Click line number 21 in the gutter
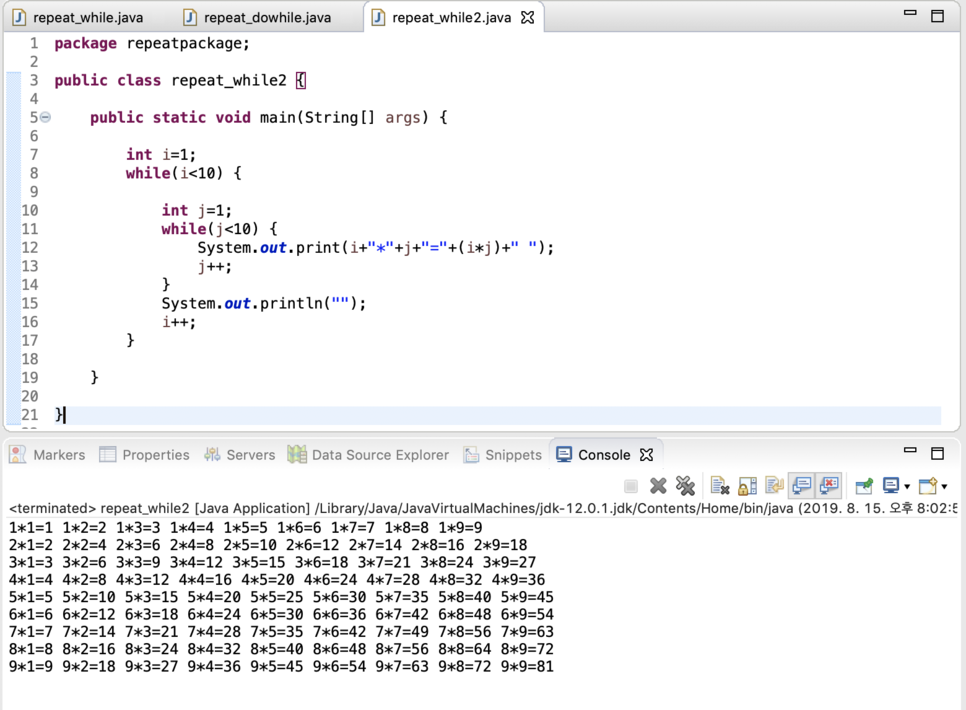 coord(30,415)
